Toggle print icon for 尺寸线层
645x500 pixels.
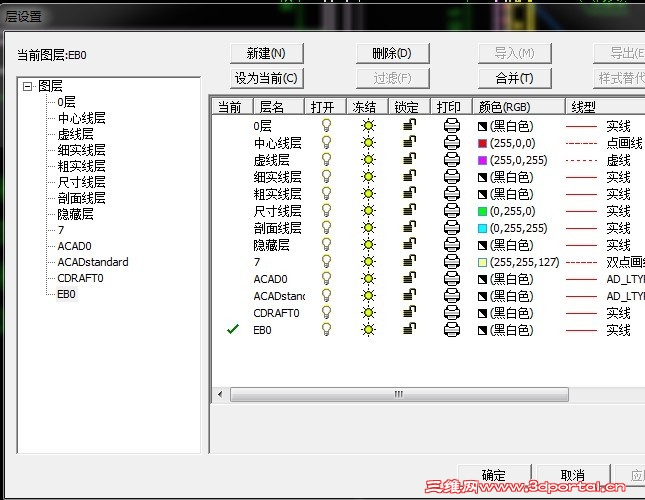coord(452,211)
